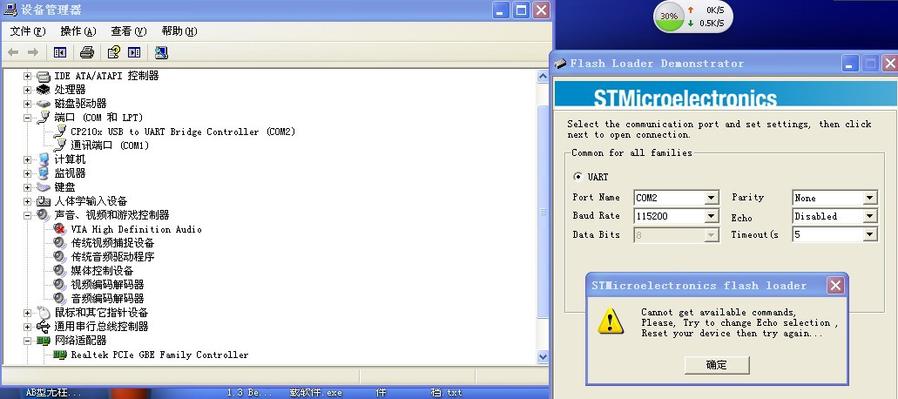Select the 监视器 monitor icon
Viewport: 898px width, 399px height.
[x=44, y=173]
